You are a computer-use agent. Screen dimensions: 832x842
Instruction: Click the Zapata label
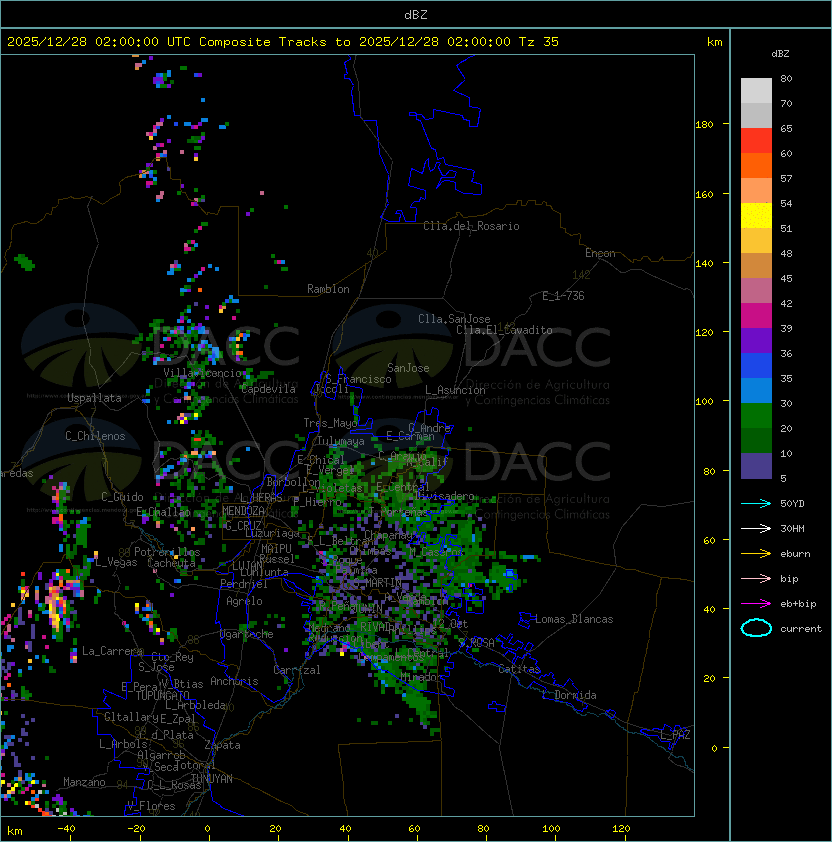pos(222,745)
